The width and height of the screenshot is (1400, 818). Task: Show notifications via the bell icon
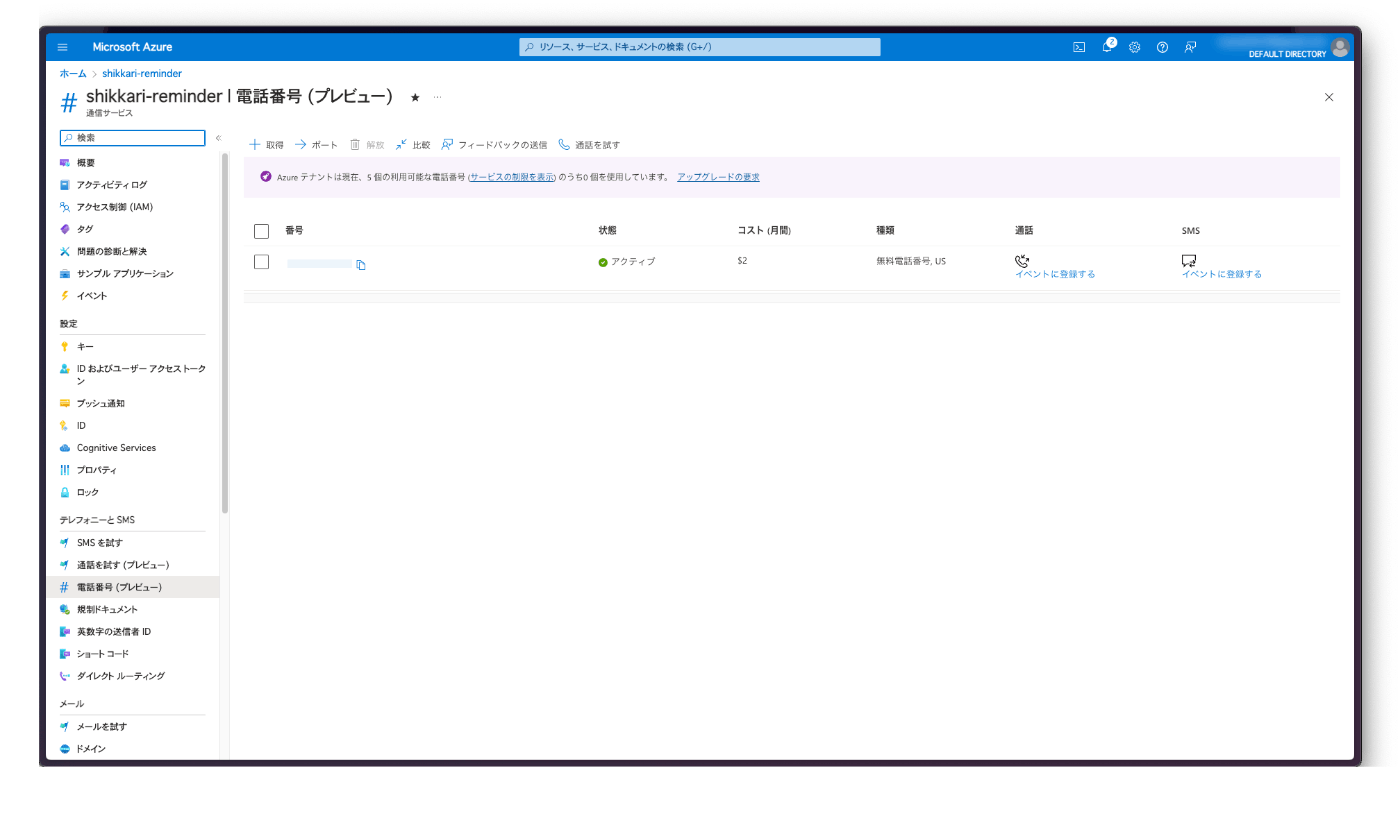(x=1108, y=46)
